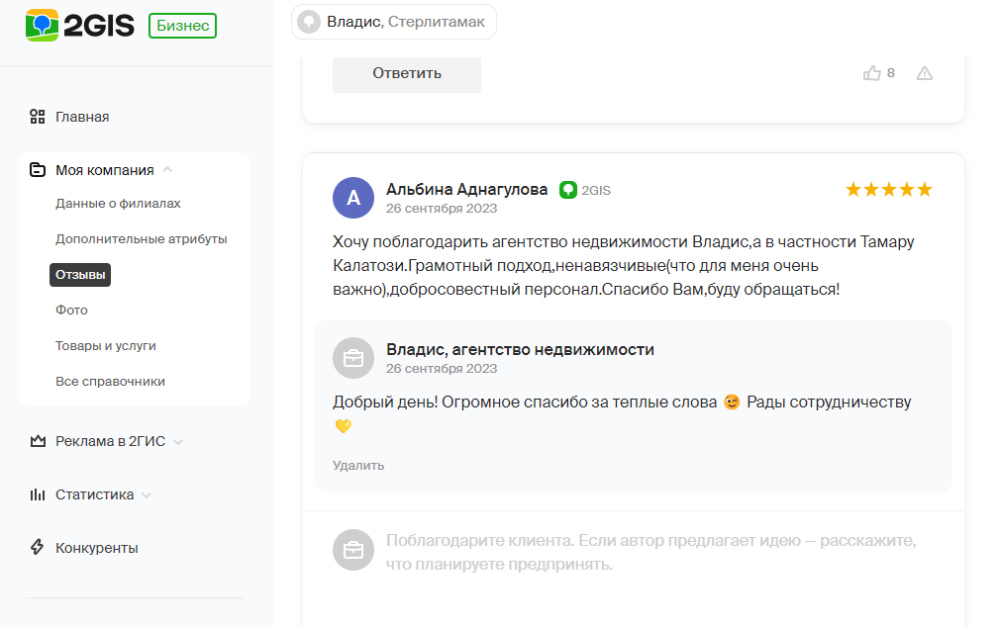The width and height of the screenshot is (1000, 627).
Task: Click the review text about Тамару Калатози
Action: [x=623, y=265]
